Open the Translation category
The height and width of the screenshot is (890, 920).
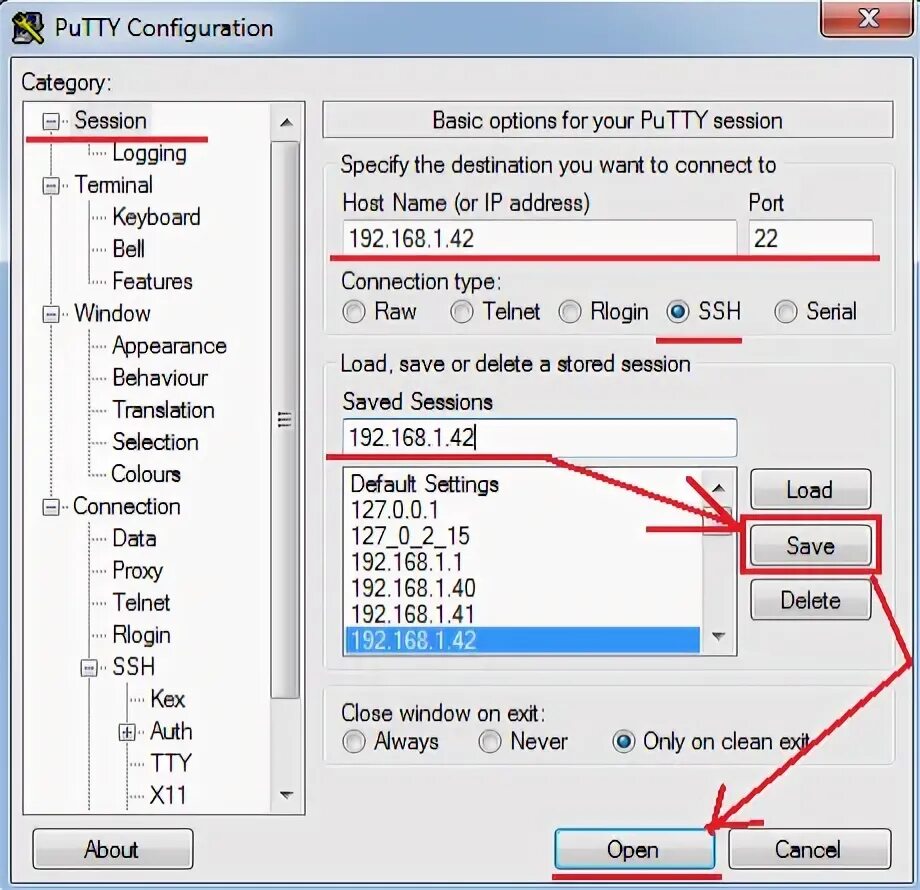(x=163, y=410)
